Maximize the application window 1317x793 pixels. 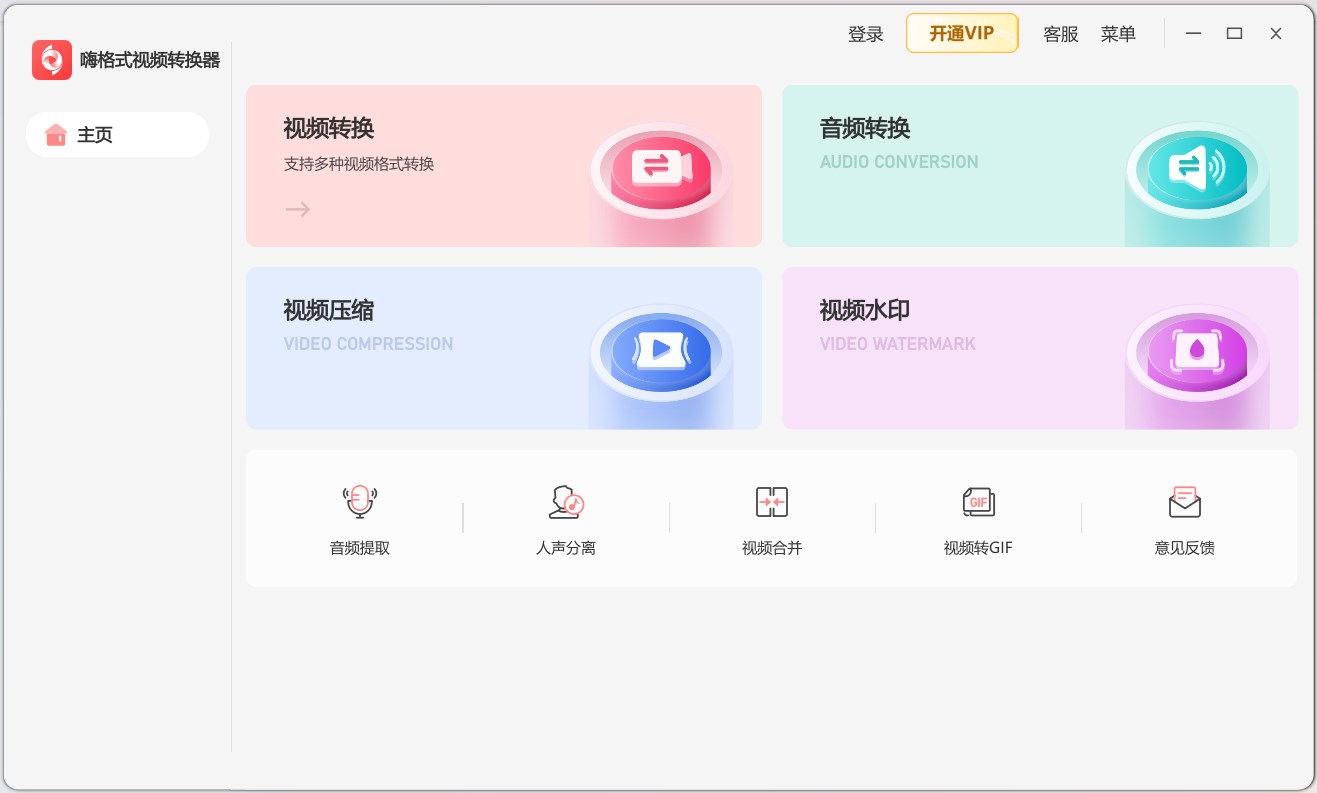pos(1234,34)
